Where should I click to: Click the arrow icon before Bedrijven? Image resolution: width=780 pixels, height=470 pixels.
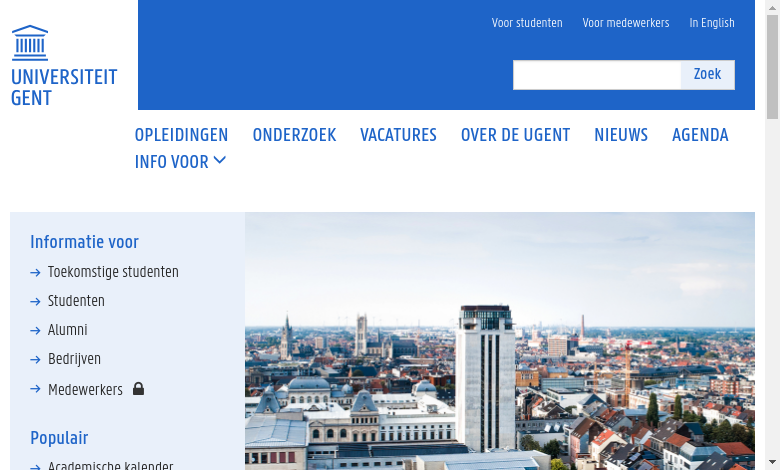tap(35, 360)
